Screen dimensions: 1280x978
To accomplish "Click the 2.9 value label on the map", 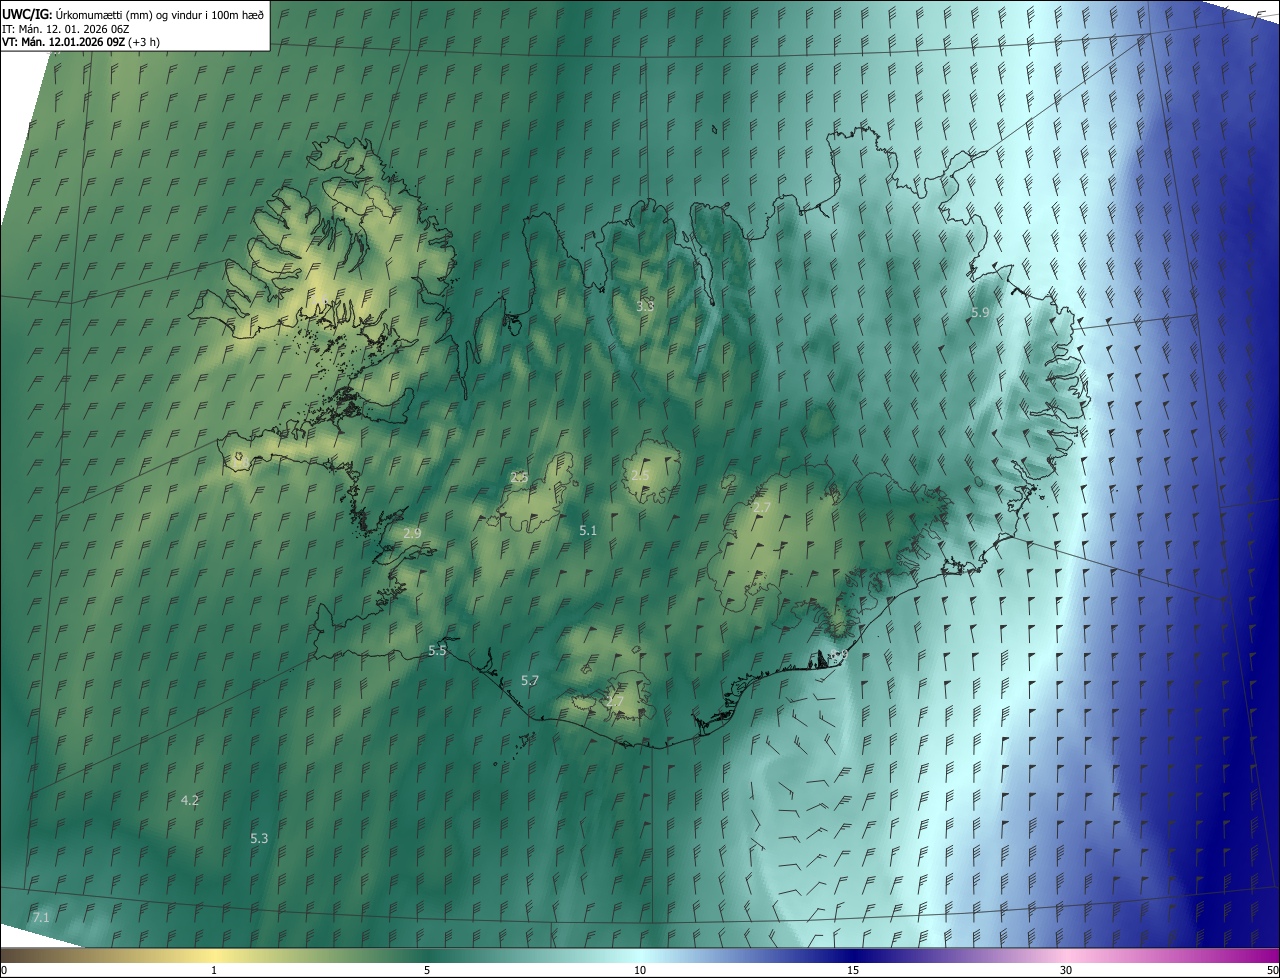I will click(x=412, y=534).
